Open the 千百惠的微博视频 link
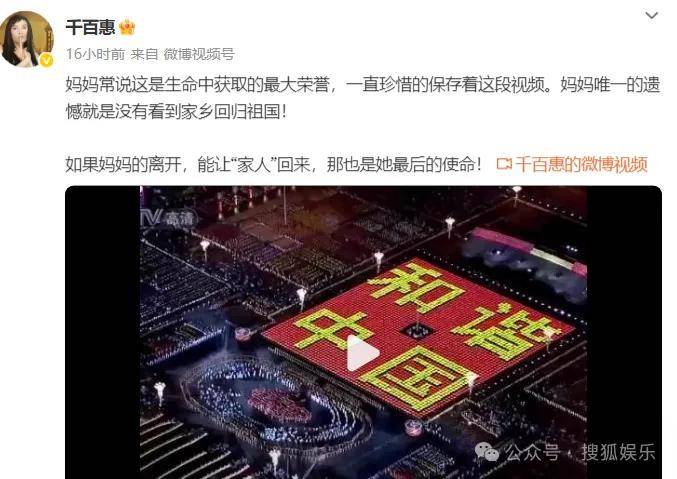This screenshot has width=677, height=479. coord(581,165)
